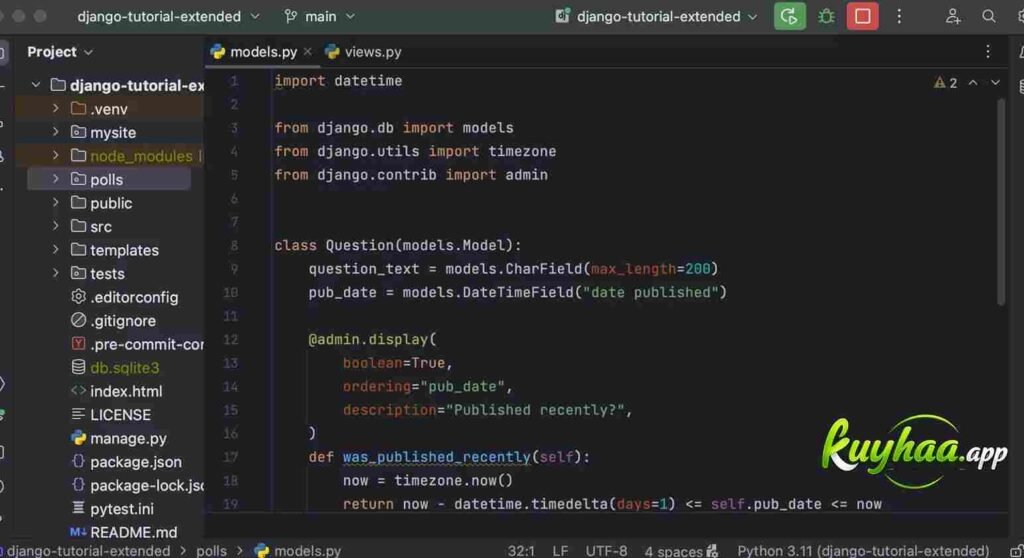Expand the tests folder
Screen dimensions: 1024x558
(56, 273)
